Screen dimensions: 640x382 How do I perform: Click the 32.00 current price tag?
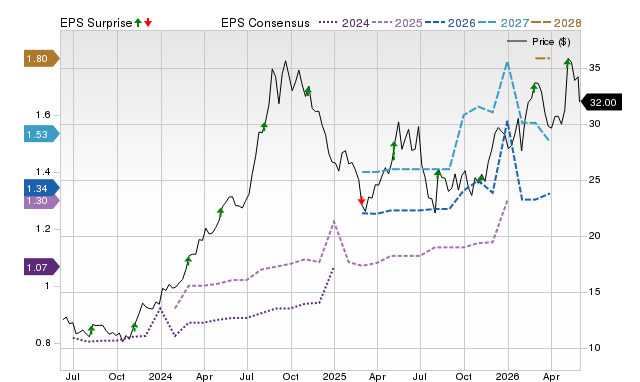[601, 102]
